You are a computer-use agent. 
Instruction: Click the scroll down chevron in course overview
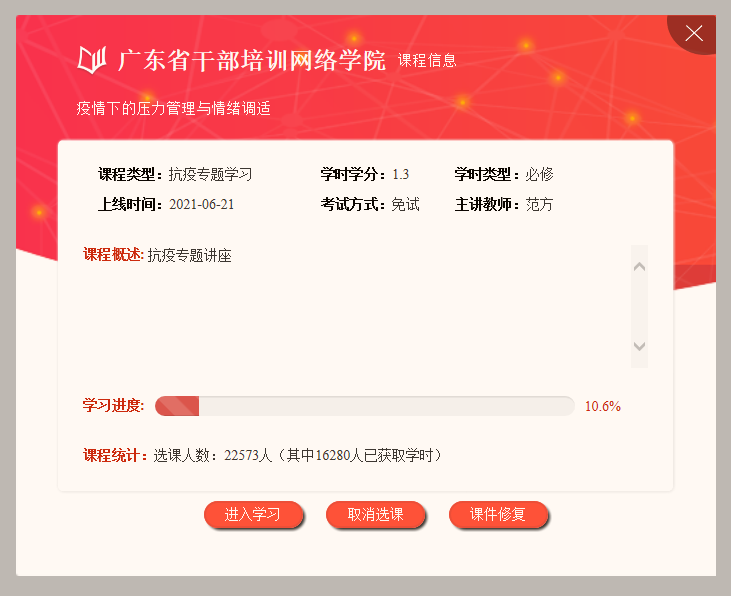coord(639,346)
